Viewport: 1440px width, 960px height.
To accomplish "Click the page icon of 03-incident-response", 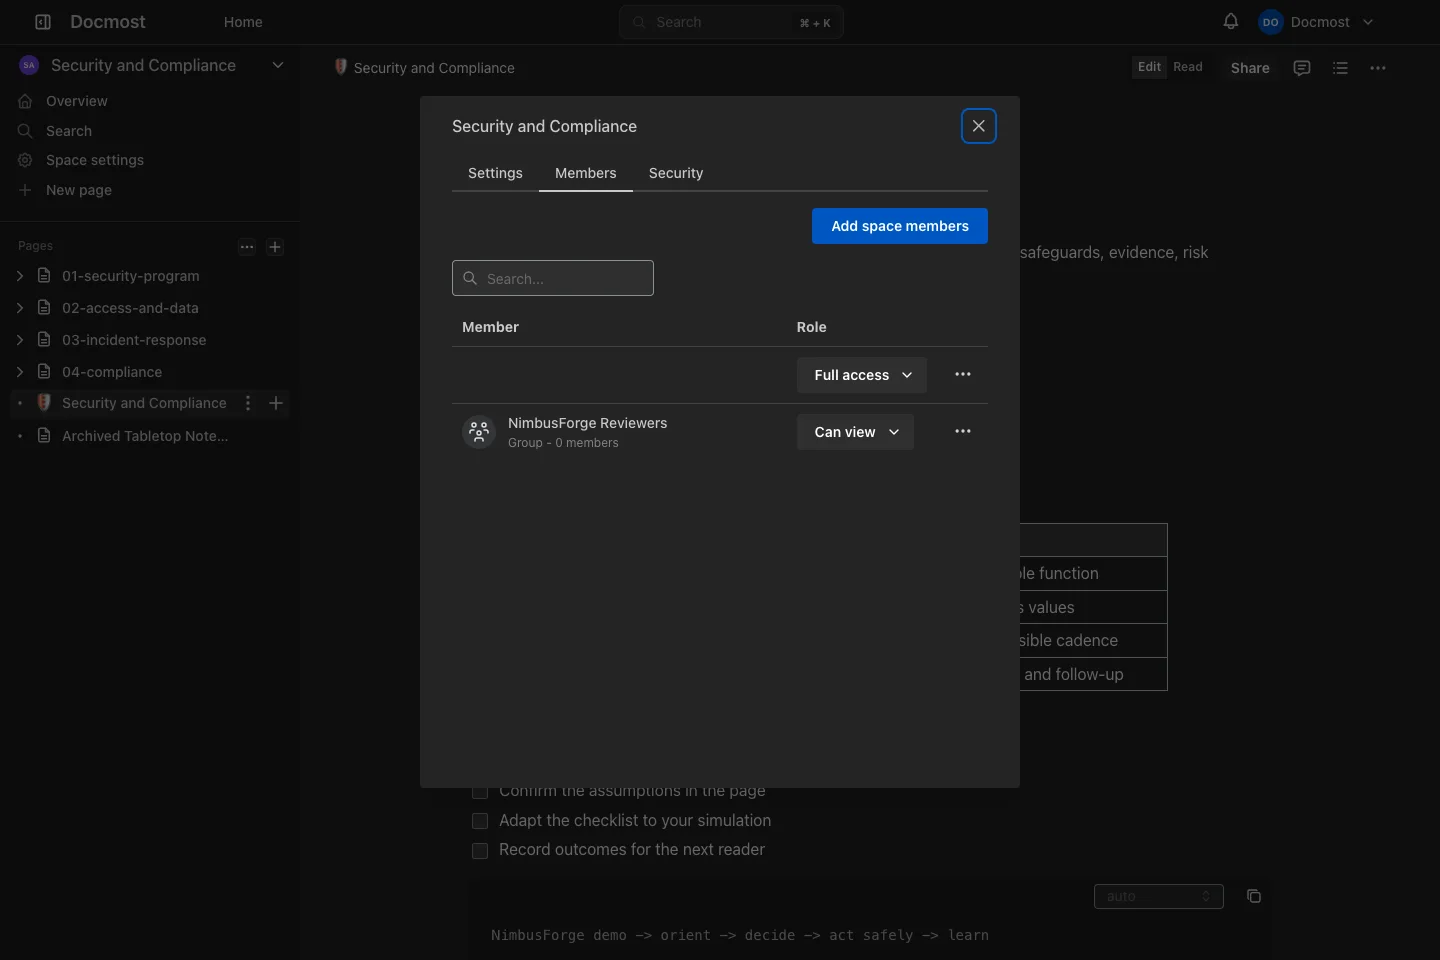I will pyautogui.click(x=44, y=339).
